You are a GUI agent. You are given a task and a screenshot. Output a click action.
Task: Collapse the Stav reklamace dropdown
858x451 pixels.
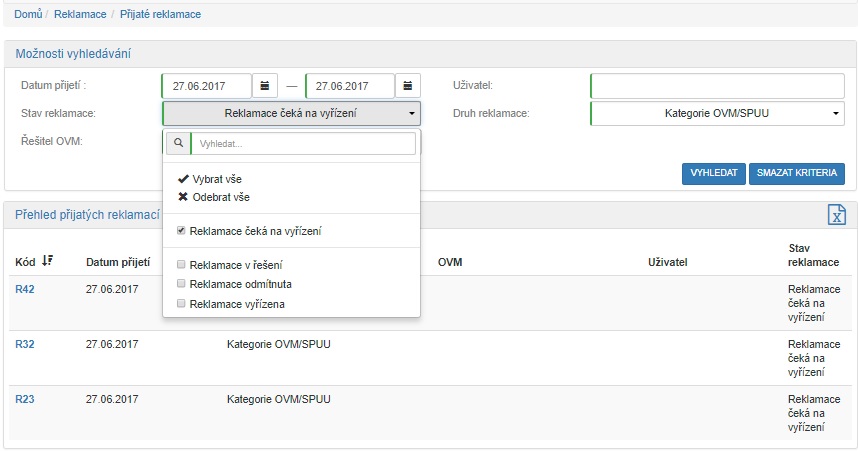[291, 113]
